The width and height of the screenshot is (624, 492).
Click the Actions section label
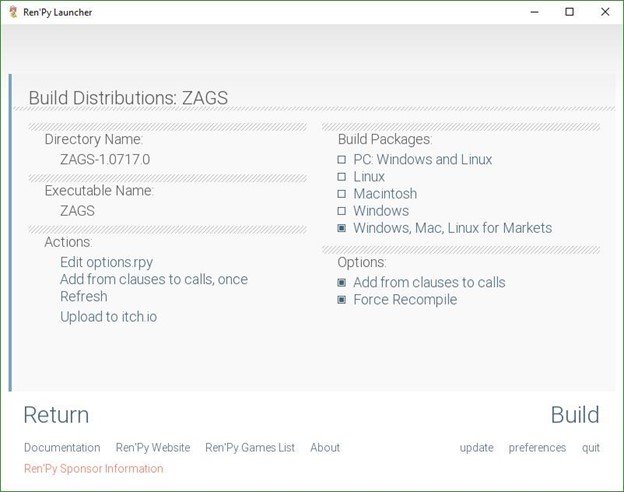pyautogui.click(x=68, y=242)
